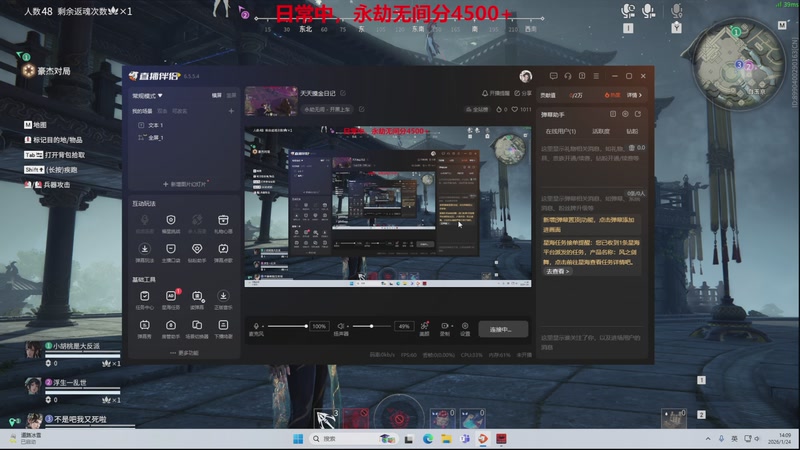The width and height of the screenshot is (800, 450).
Task: Switch to 活跃度 tab
Action: click(601, 131)
